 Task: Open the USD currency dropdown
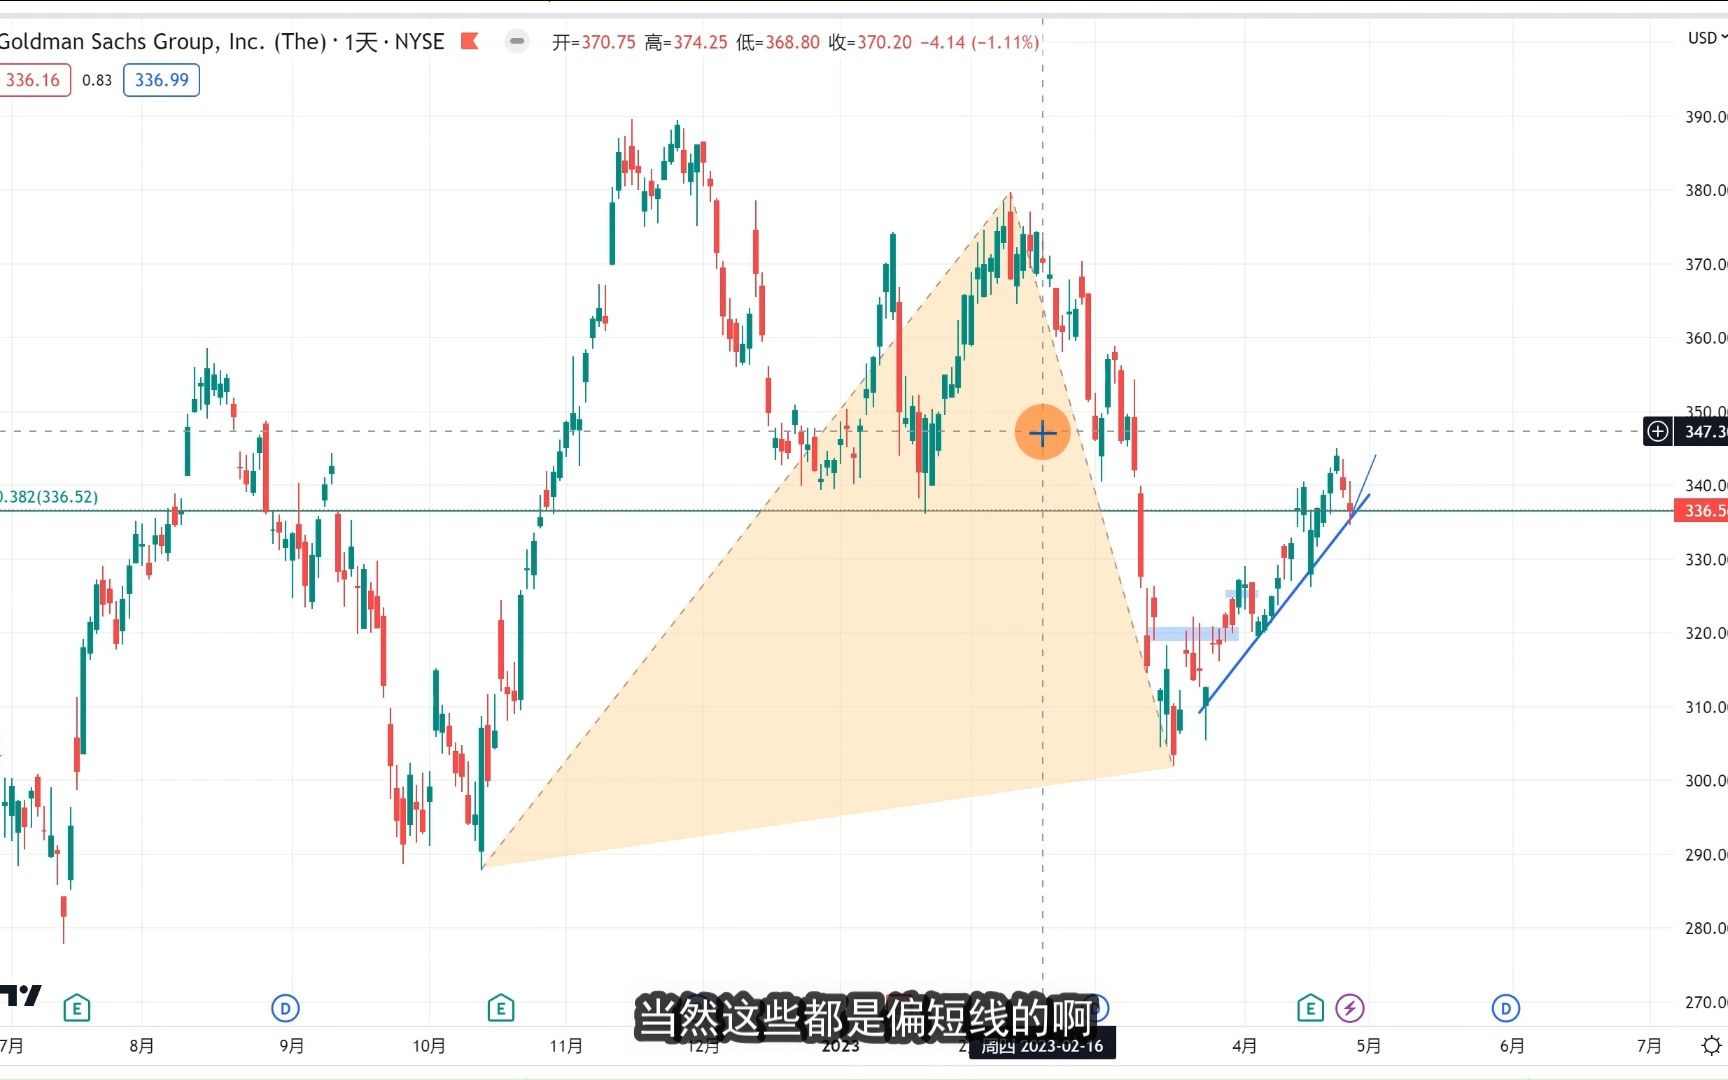click(x=1706, y=38)
